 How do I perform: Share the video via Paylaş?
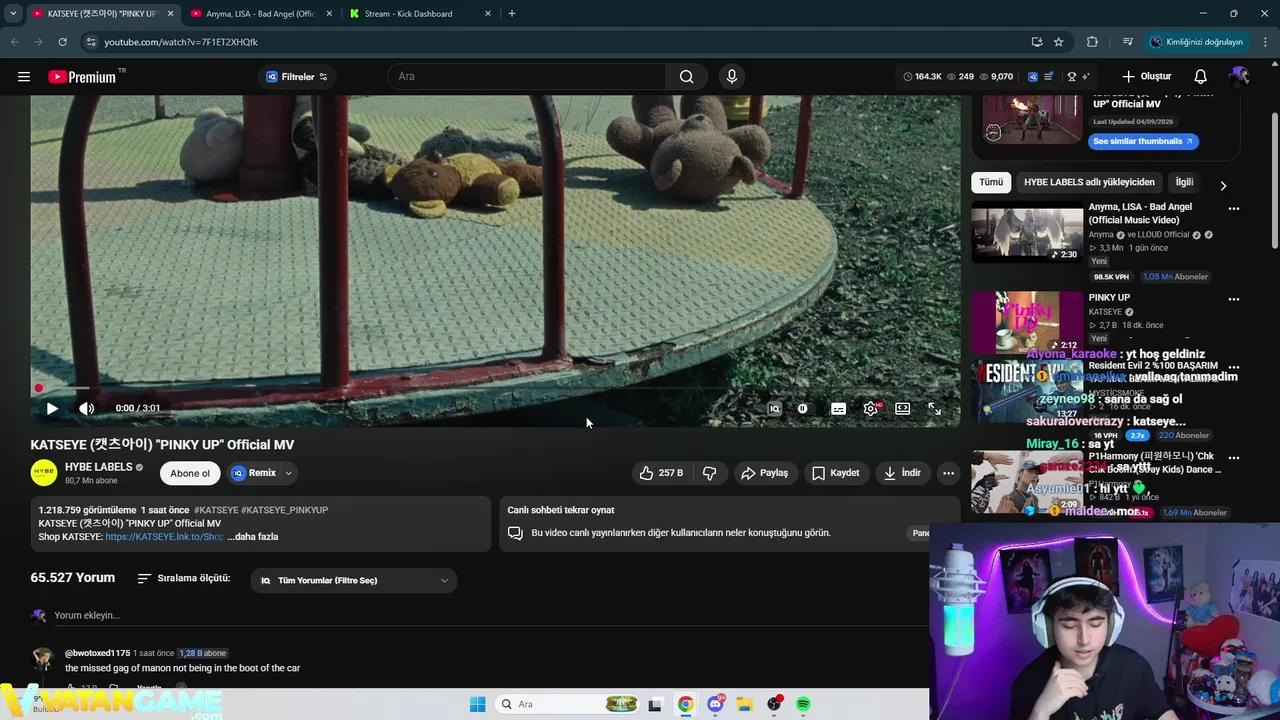coord(764,473)
